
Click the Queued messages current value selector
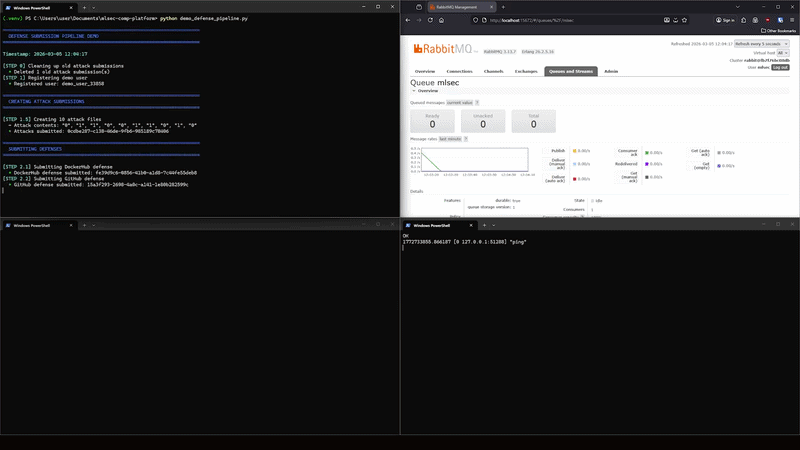pyautogui.click(x=460, y=103)
